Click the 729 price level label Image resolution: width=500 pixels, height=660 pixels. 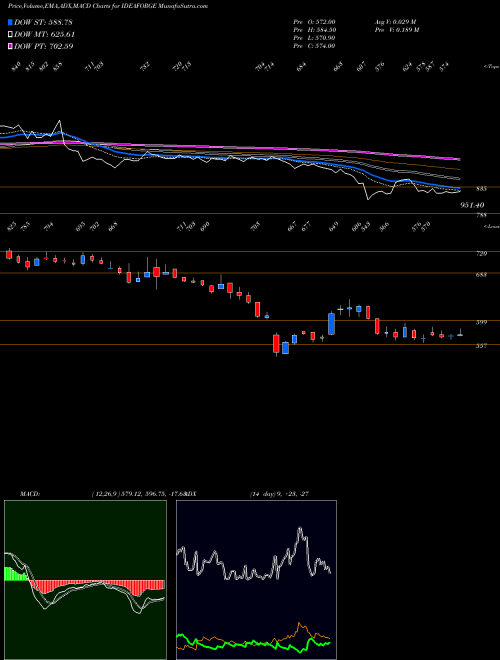pyautogui.click(x=481, y=253)
